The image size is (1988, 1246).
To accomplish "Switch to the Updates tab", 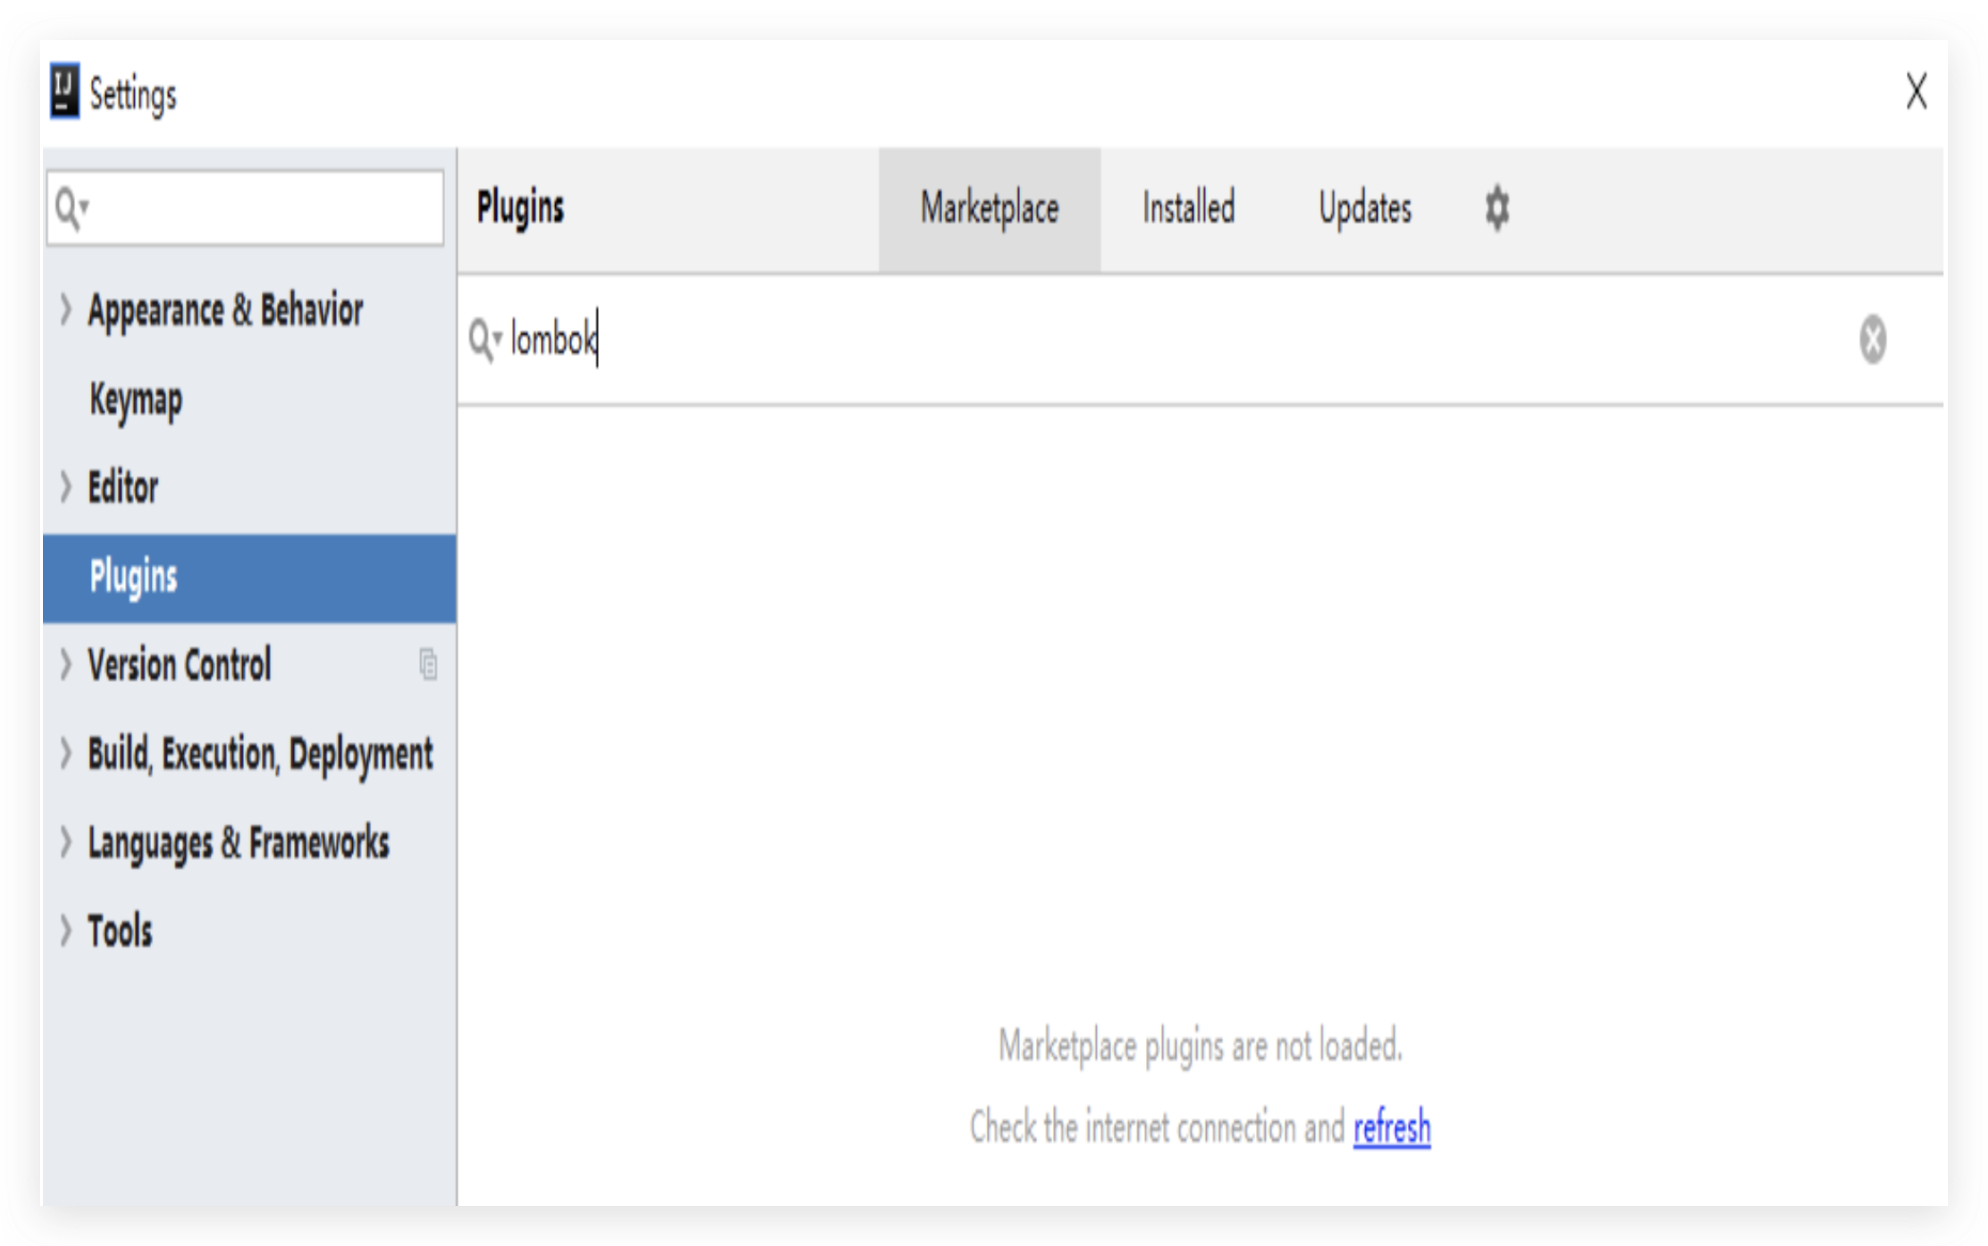I will point(1365,209).
